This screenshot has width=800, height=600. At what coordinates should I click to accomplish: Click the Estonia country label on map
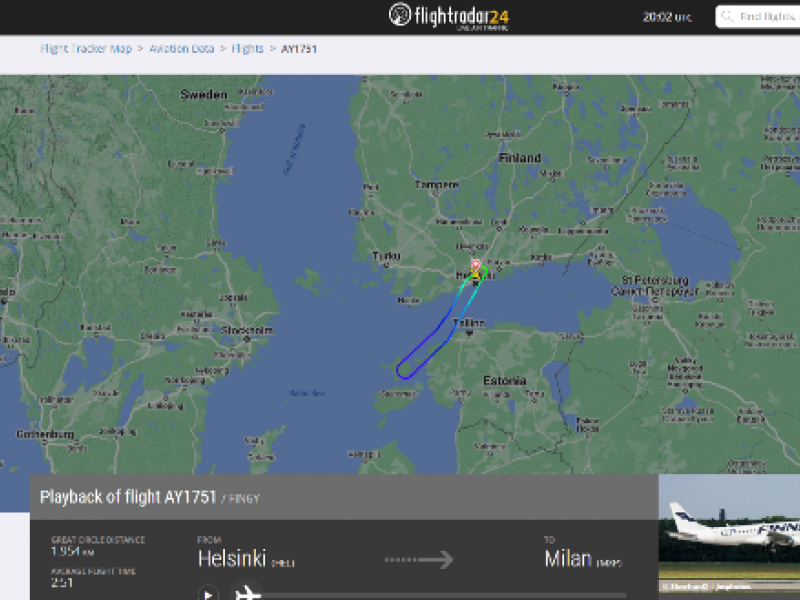pos(505,381)
